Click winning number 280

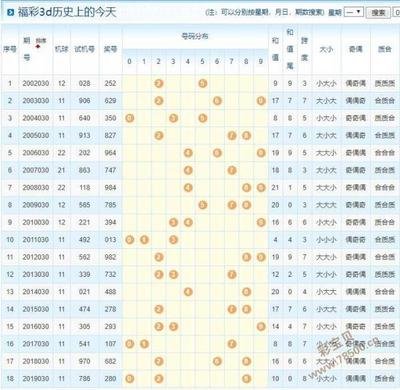click(110, 379)
